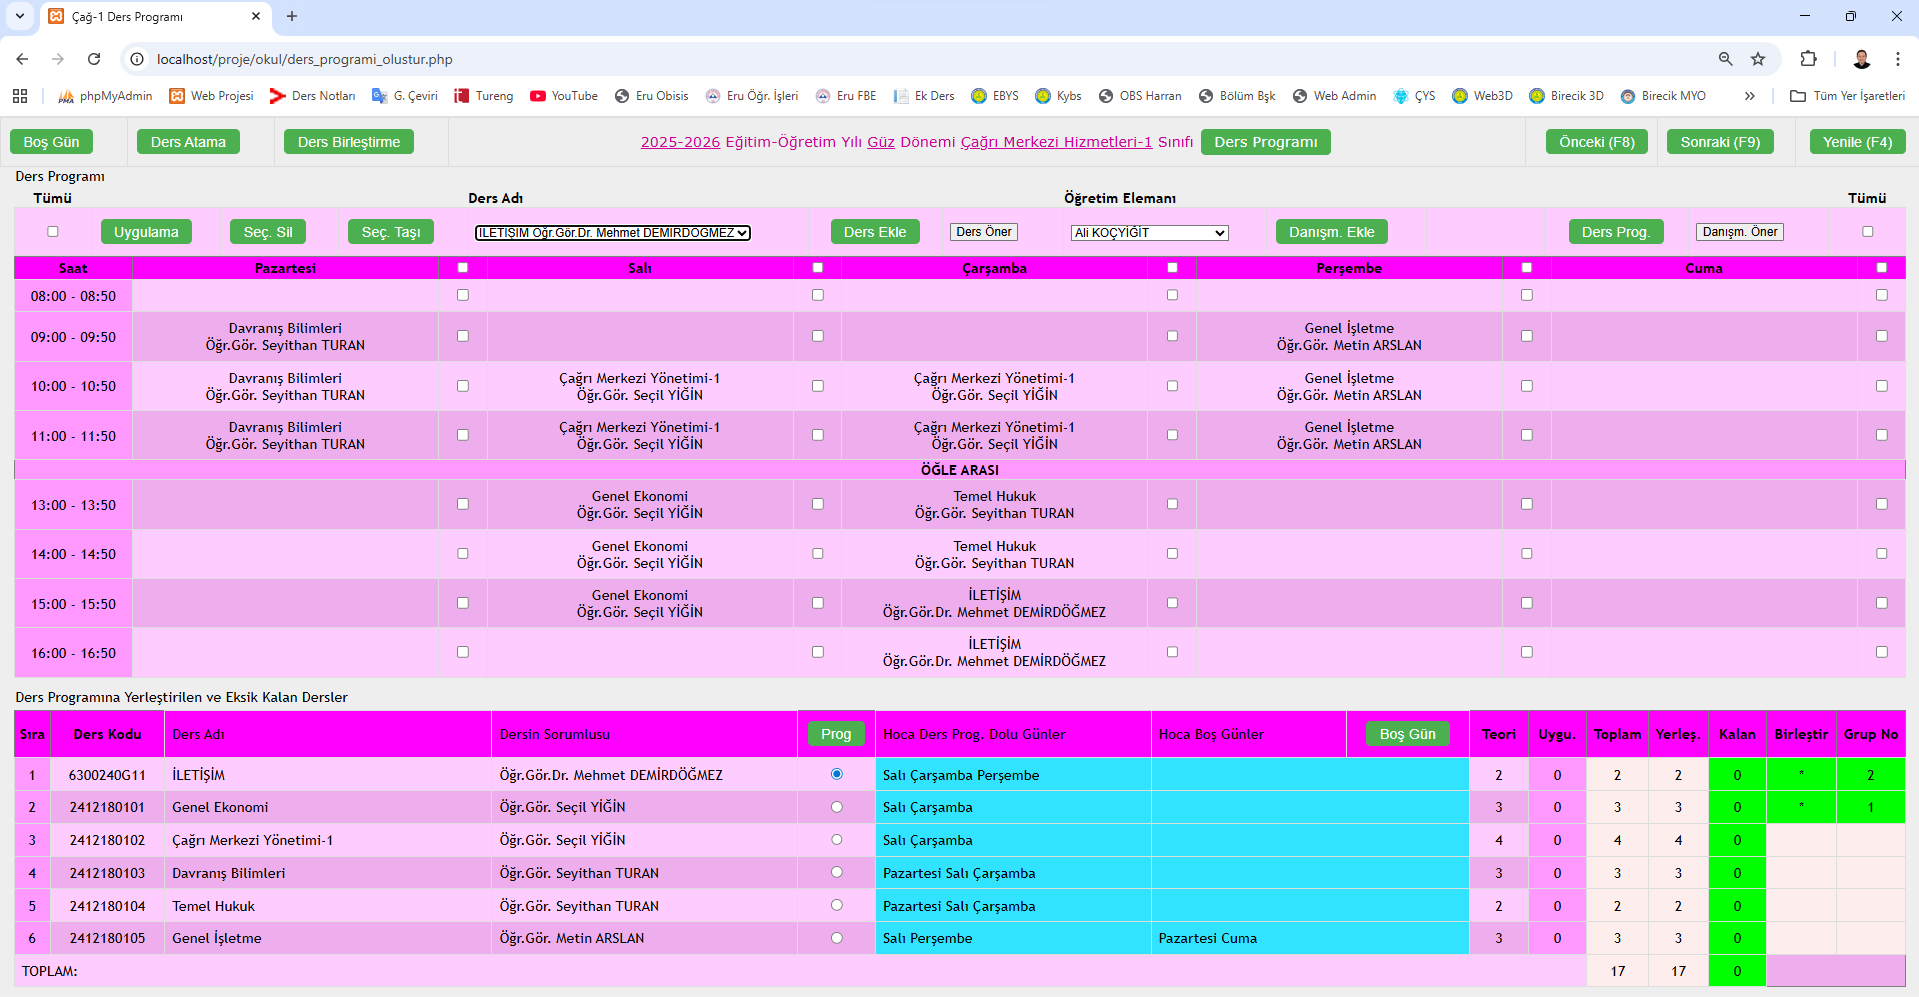
Task: Click the Ders Birleştirme button
Action: pos(348,142)
